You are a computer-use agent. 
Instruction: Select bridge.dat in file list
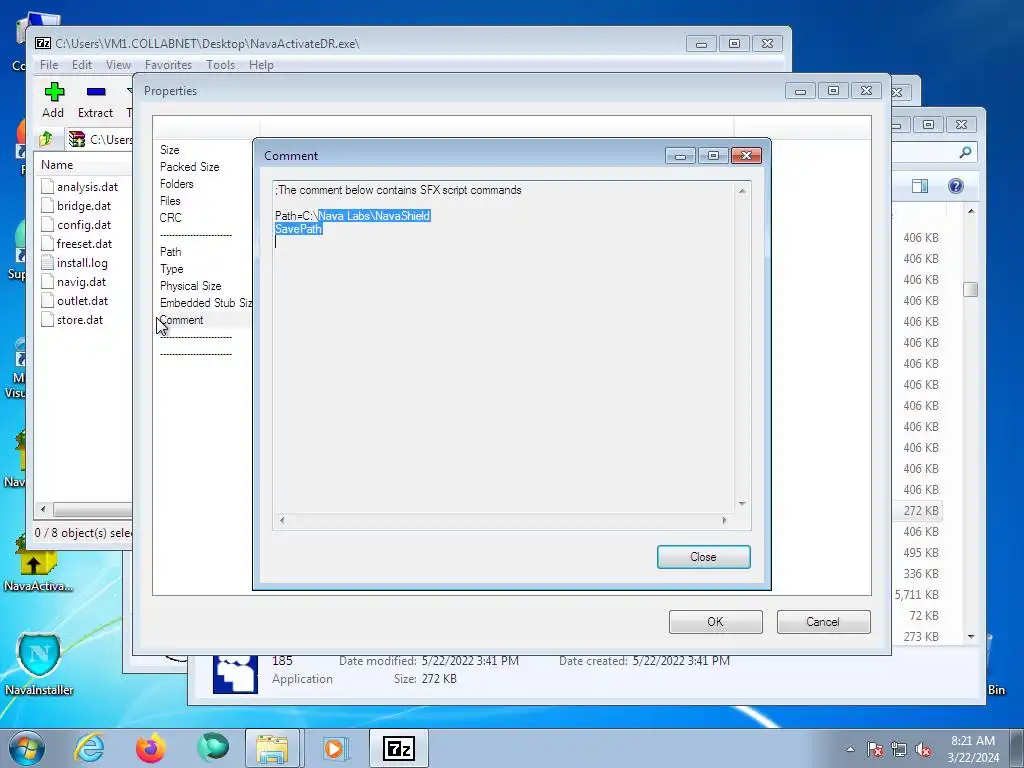point(84,206)
